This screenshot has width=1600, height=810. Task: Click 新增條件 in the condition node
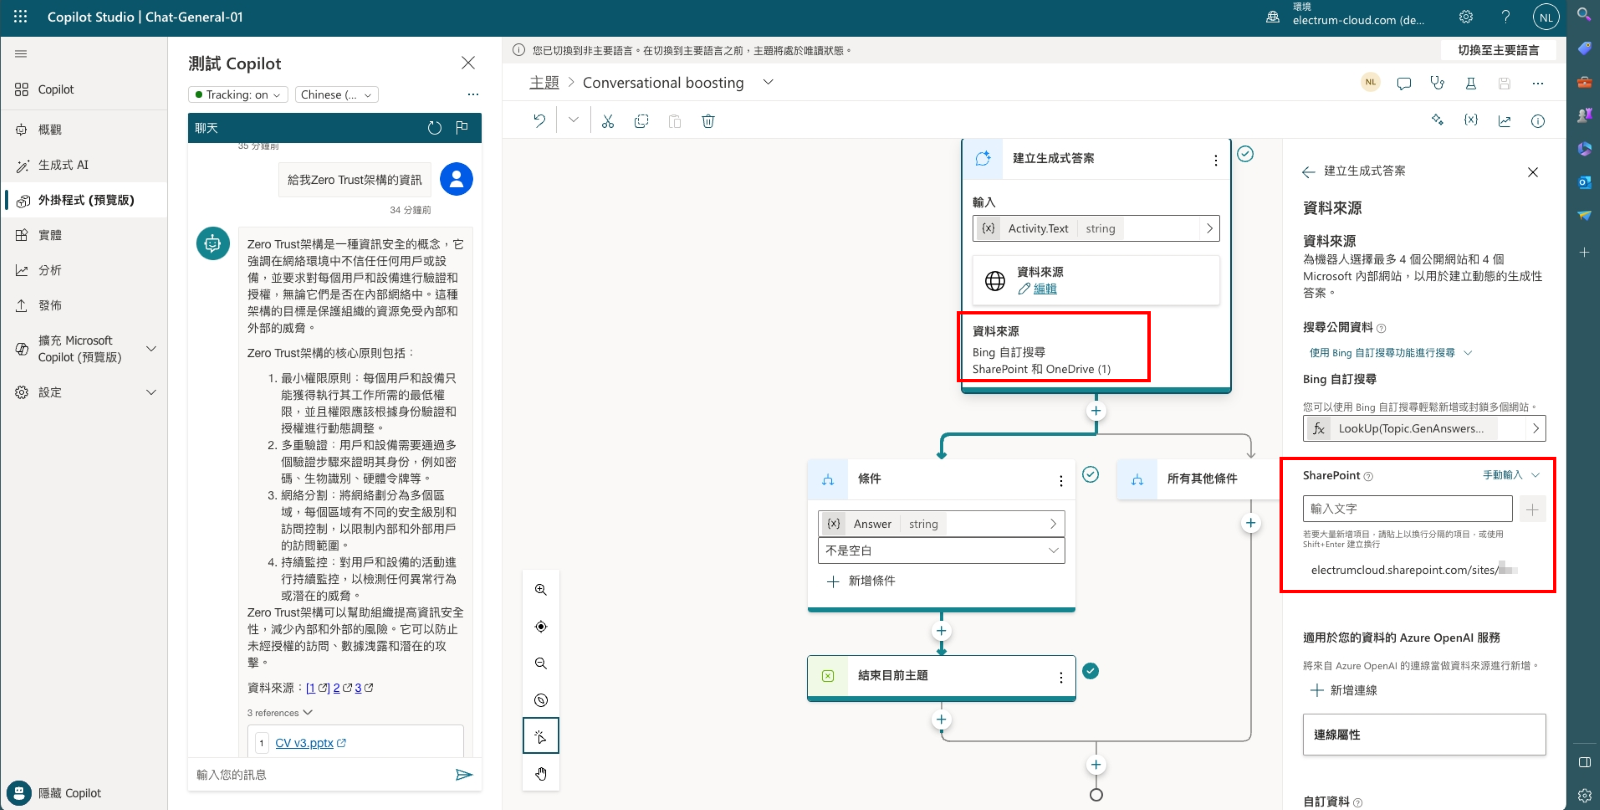coord(861,581)
